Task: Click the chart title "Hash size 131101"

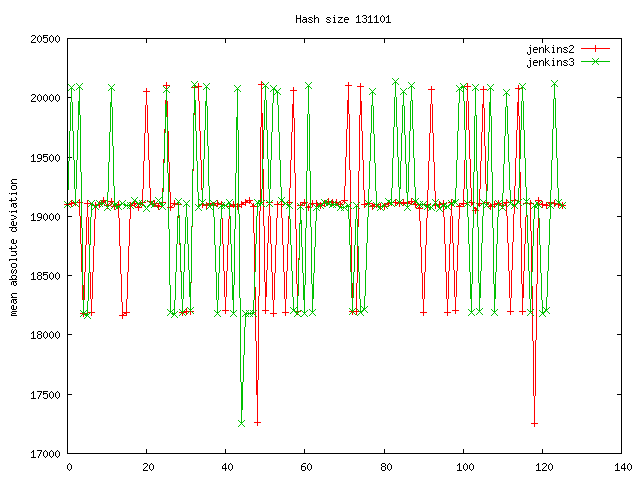Action: [x=343, y=19]
